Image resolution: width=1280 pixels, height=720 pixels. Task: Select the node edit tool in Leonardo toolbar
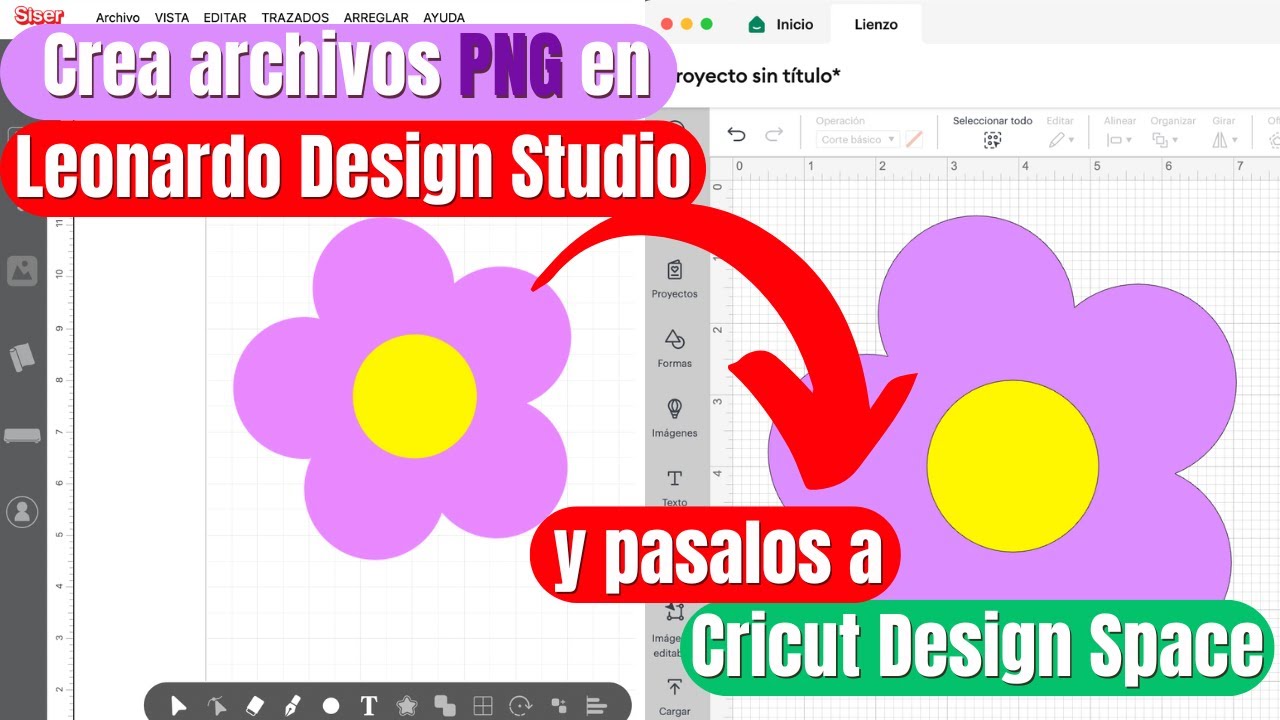[217, 706]
